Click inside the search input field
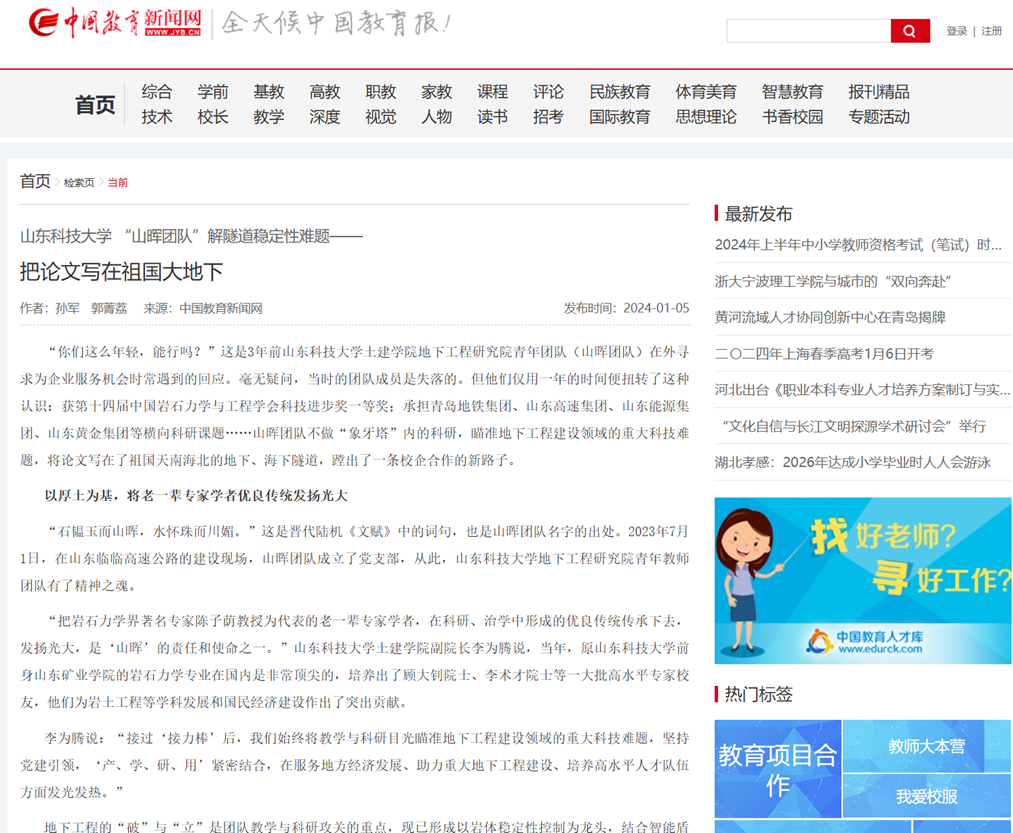1013x833 pixels. click(x=808, y=31)
